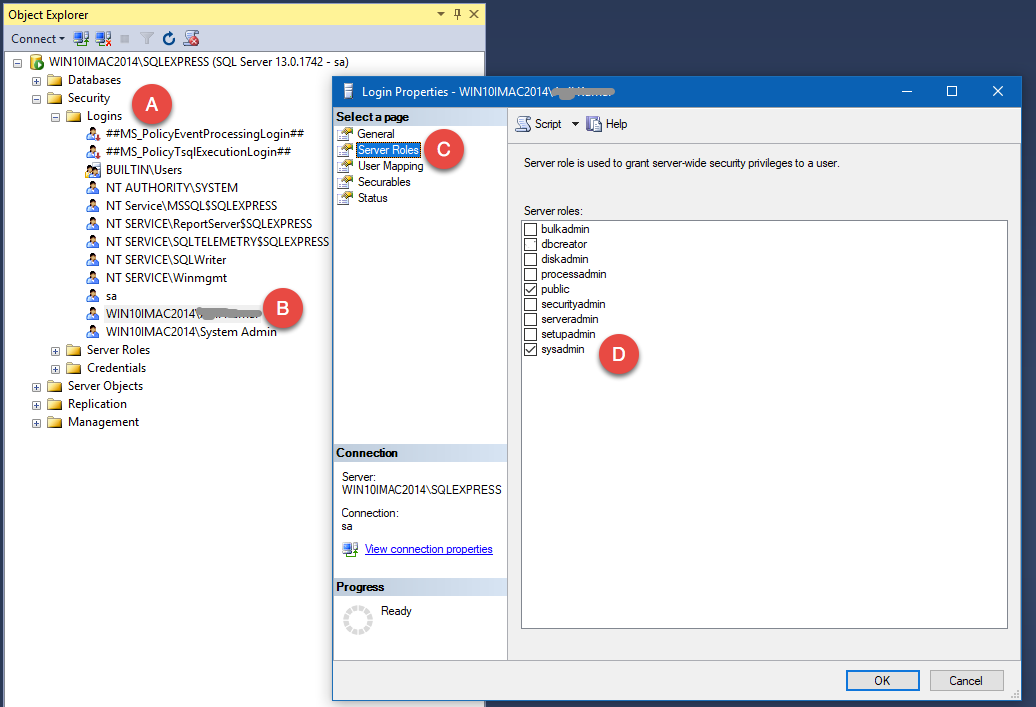Select ##MS_PolicyEventProcessingLogin## login
This screenshot has width=1036, height=707.
tap(205, 134)
